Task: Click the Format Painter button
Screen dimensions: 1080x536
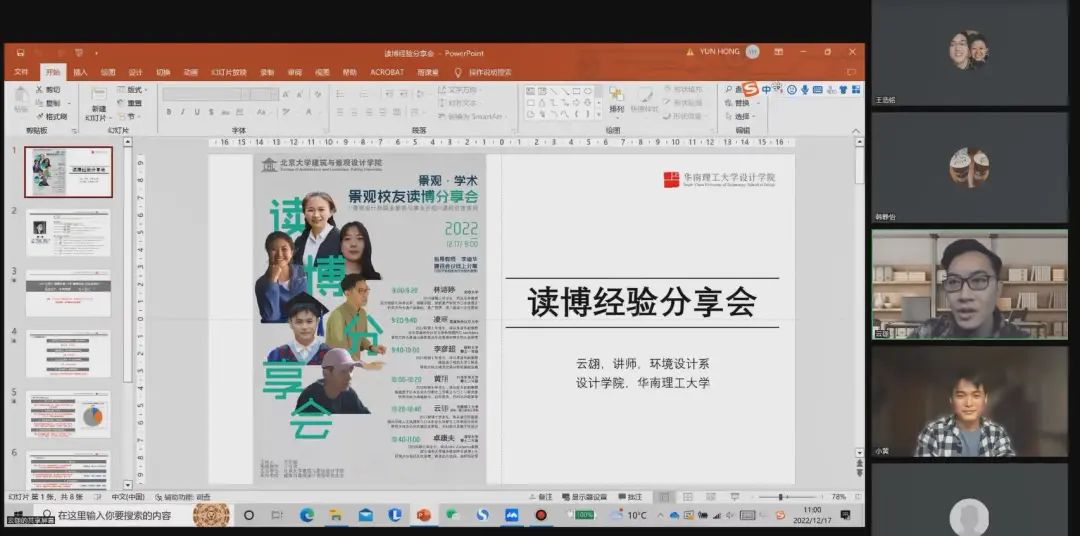Action: [x=51, y=116]
